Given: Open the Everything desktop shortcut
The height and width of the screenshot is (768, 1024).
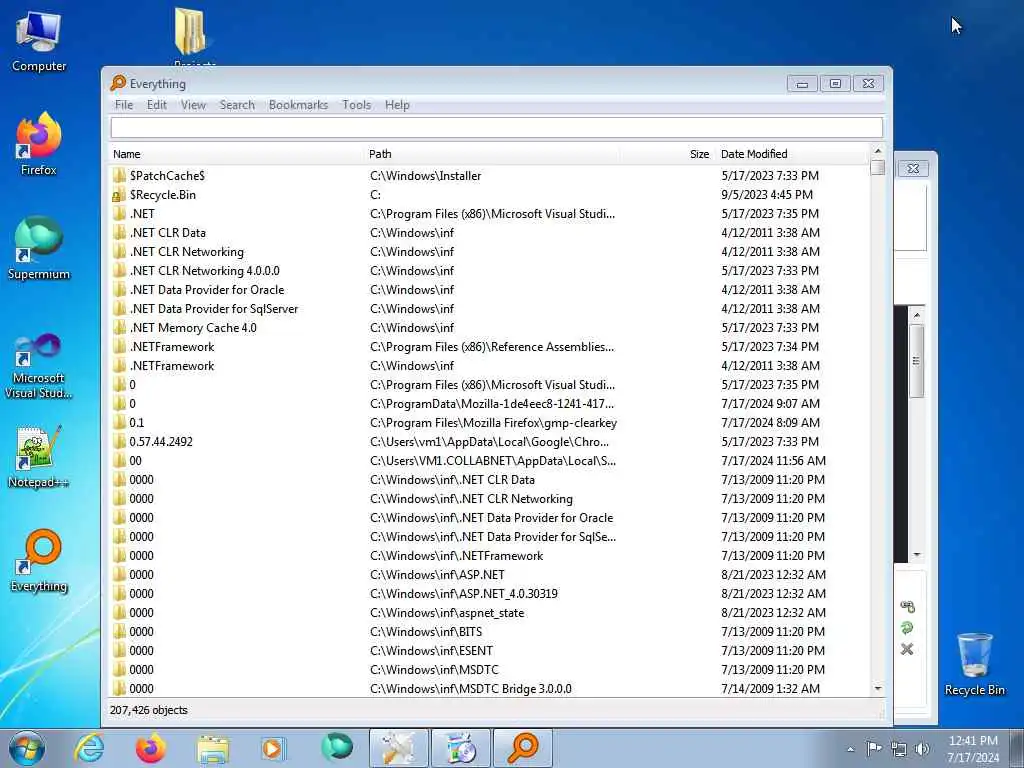Looking at the screenshot, I should pos(39,560).
